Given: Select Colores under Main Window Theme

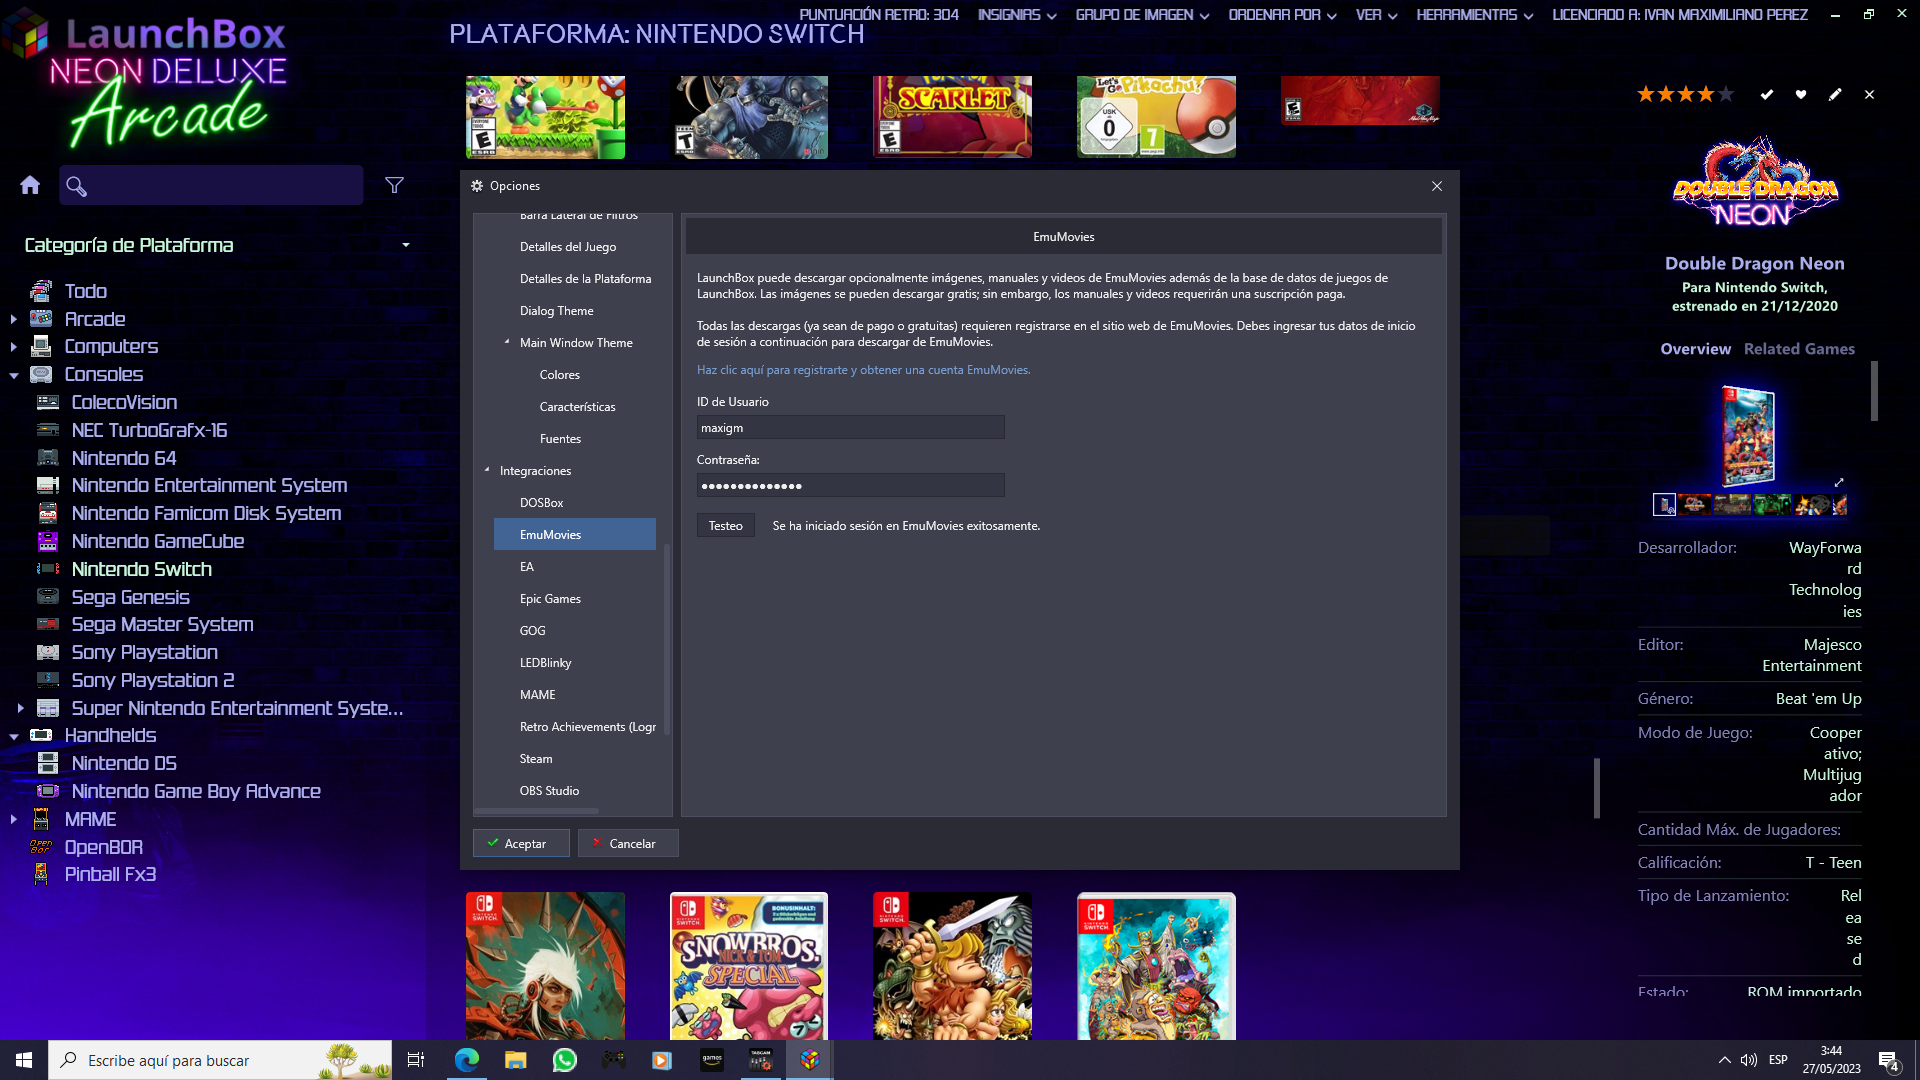Looking at the screenshot, I should click(x=560, y=375).
